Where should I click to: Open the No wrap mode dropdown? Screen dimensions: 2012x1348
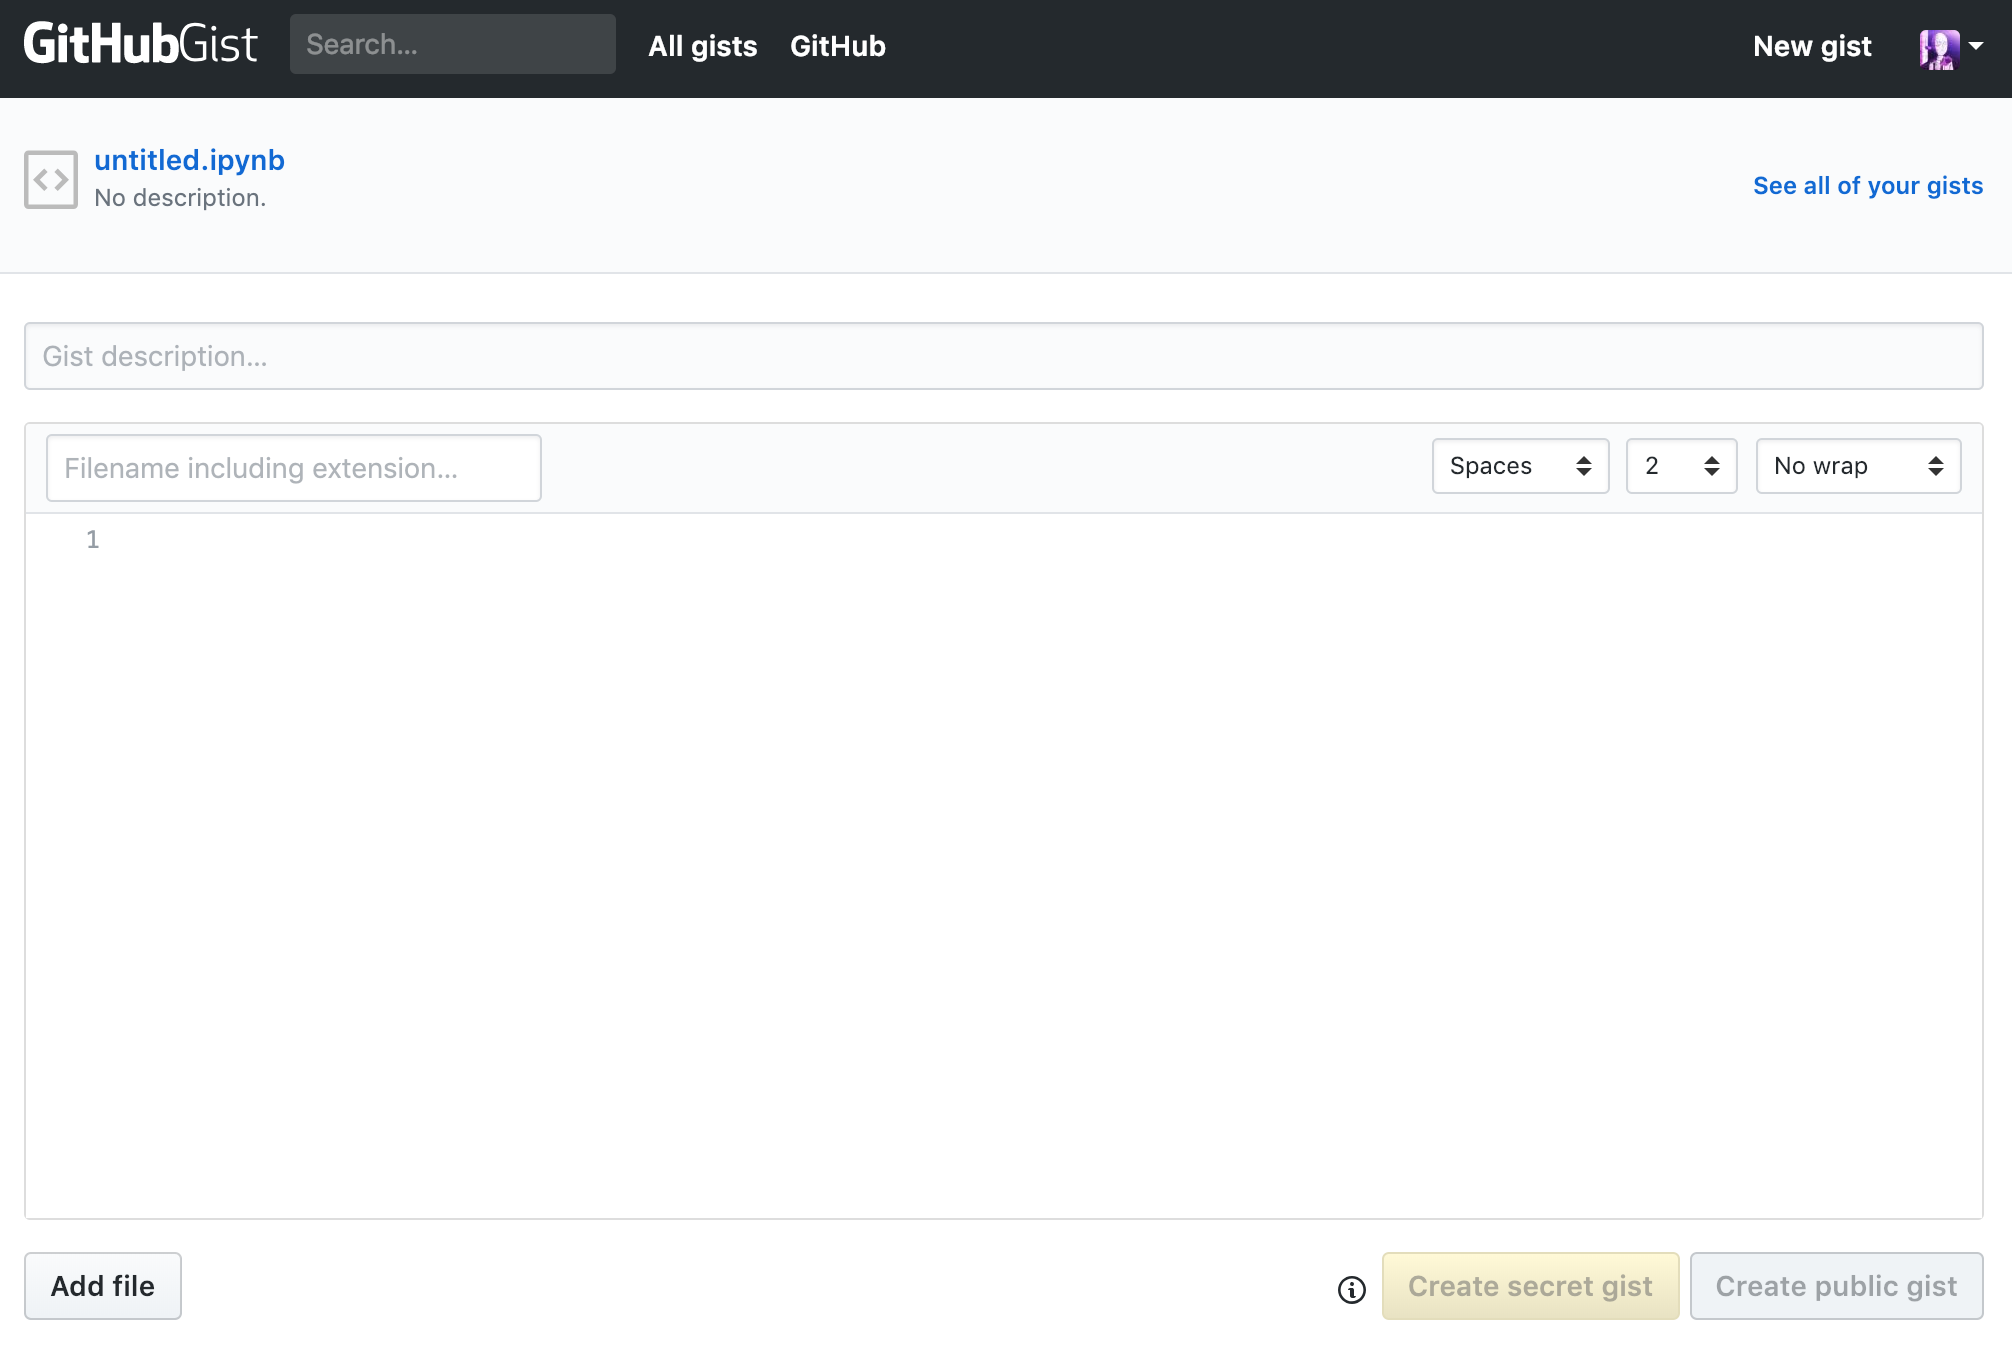[1858, 466]
